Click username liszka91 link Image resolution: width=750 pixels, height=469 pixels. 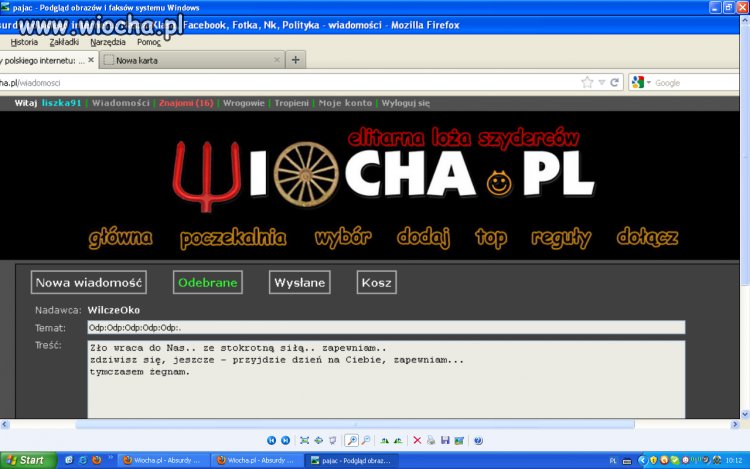tap(61, 103)
